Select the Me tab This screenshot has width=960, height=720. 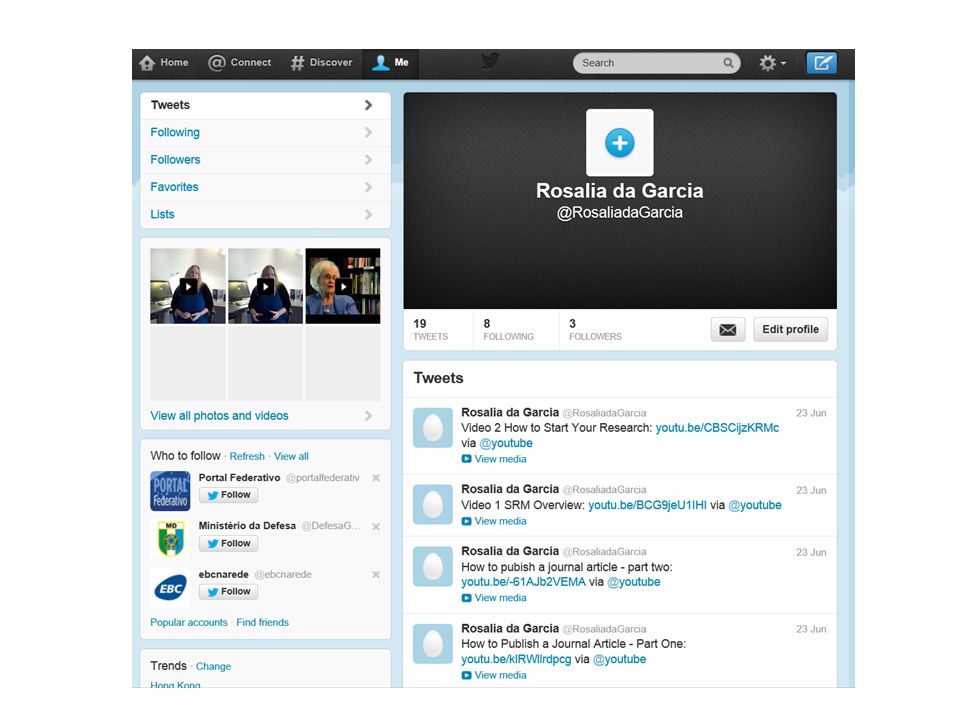tap(391, 62)
